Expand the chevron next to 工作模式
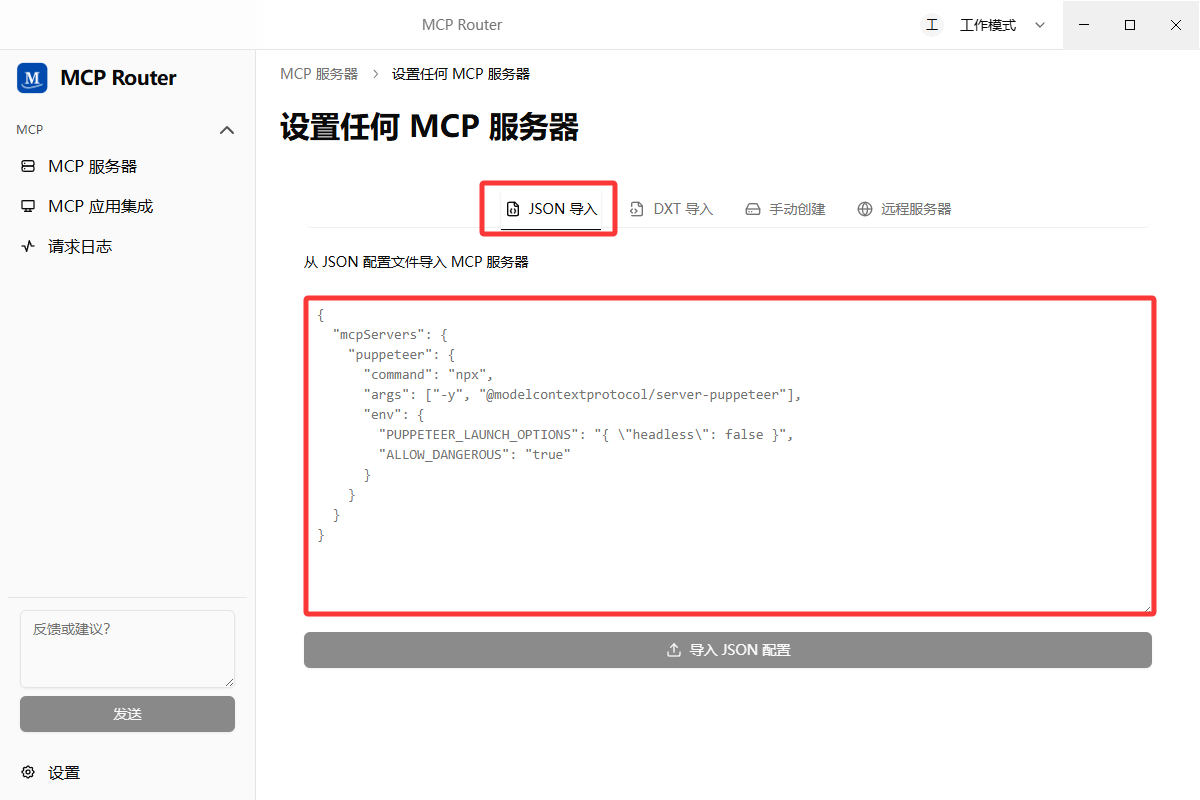This screenshot has width=1200, height=800. point(1040,25)
